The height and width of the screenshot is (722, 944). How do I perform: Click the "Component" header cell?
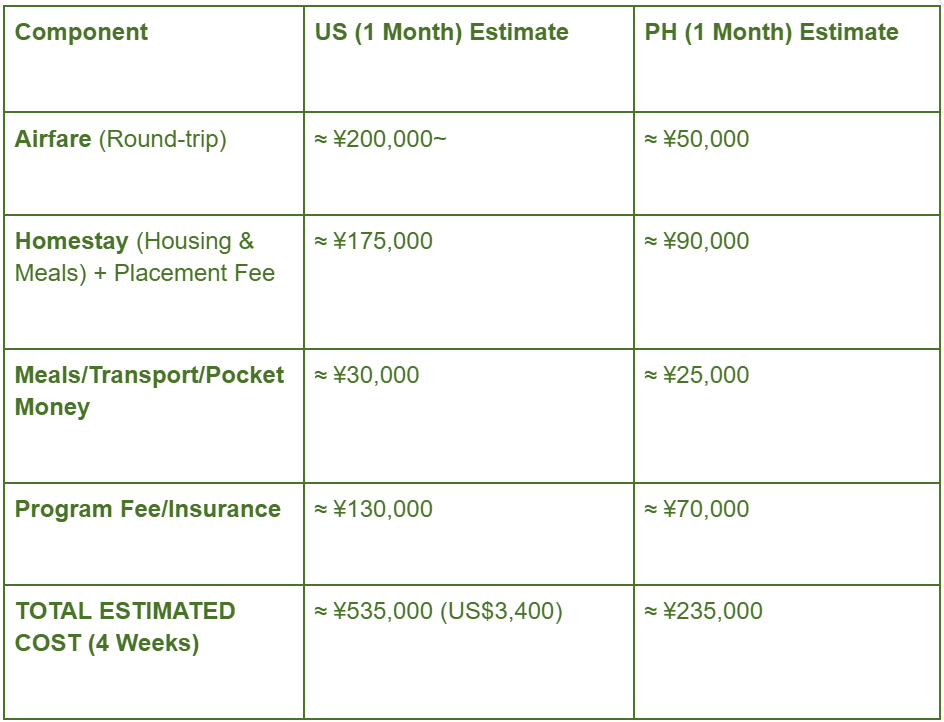coord(81,32)
